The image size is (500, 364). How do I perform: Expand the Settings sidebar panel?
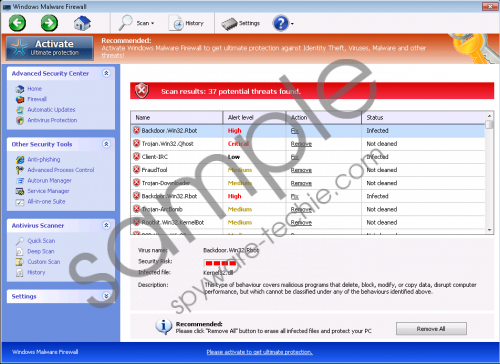pos(106,296)
